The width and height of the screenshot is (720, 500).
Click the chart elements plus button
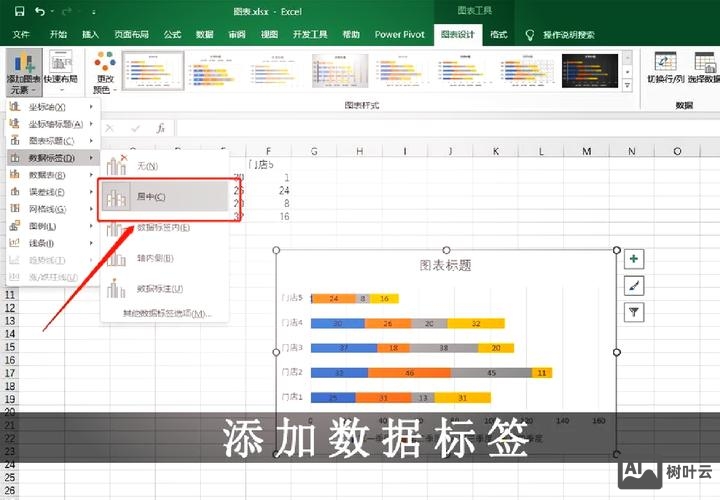634,259
